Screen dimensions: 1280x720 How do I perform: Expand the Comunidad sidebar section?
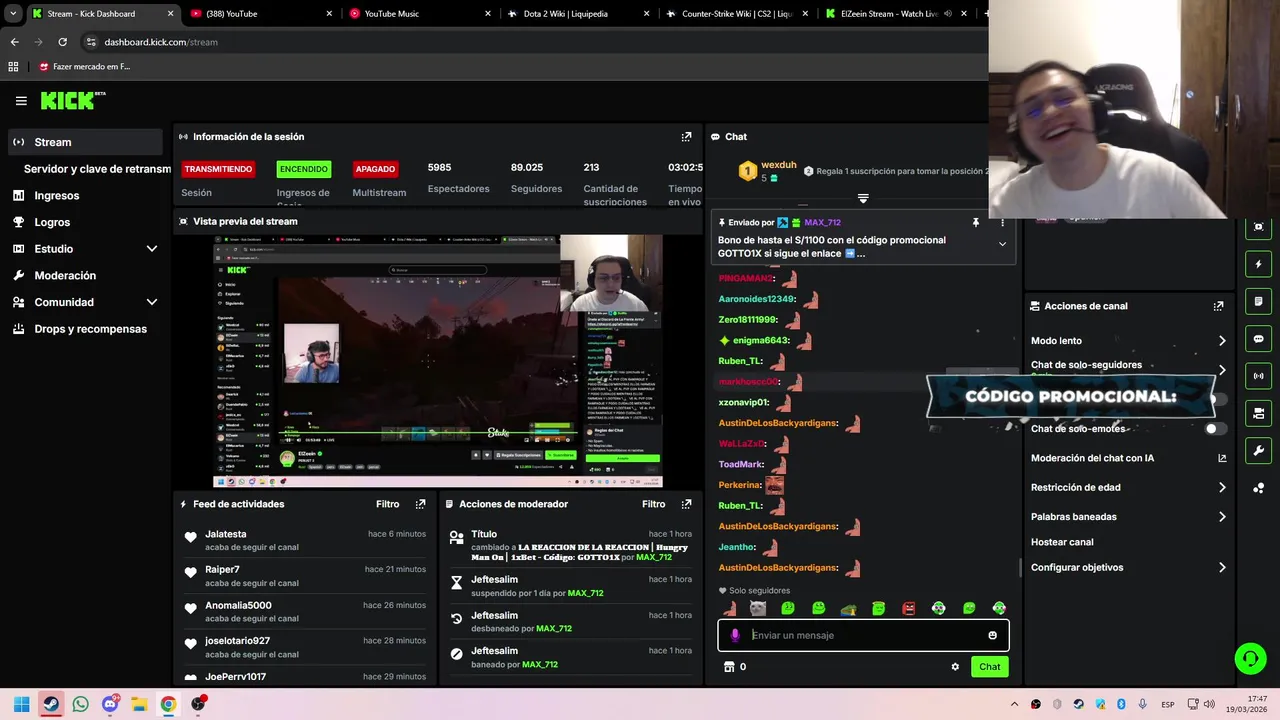(151, 302)
